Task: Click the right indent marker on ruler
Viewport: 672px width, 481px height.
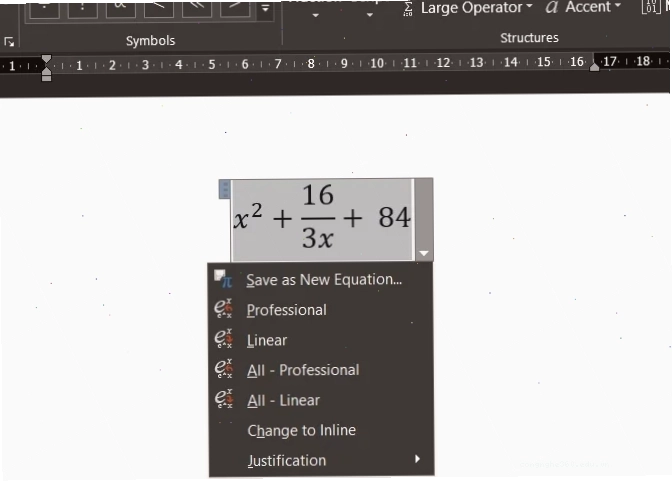Action: (594, 66)
